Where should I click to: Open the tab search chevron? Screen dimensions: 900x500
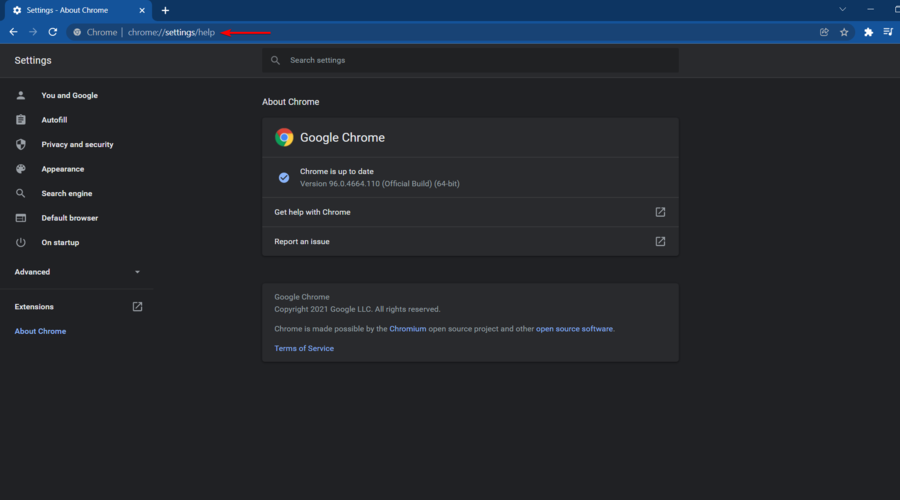(842, 10)
